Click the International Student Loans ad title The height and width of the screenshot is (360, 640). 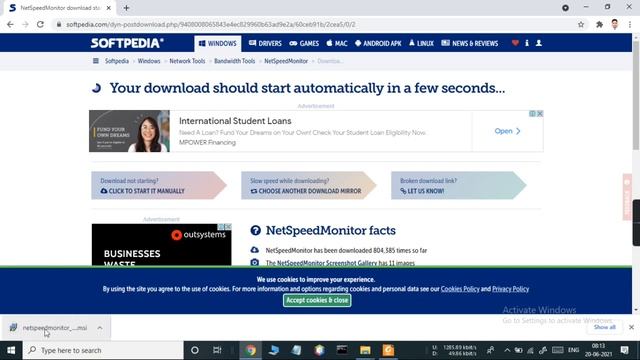click(x=235, y=121)
